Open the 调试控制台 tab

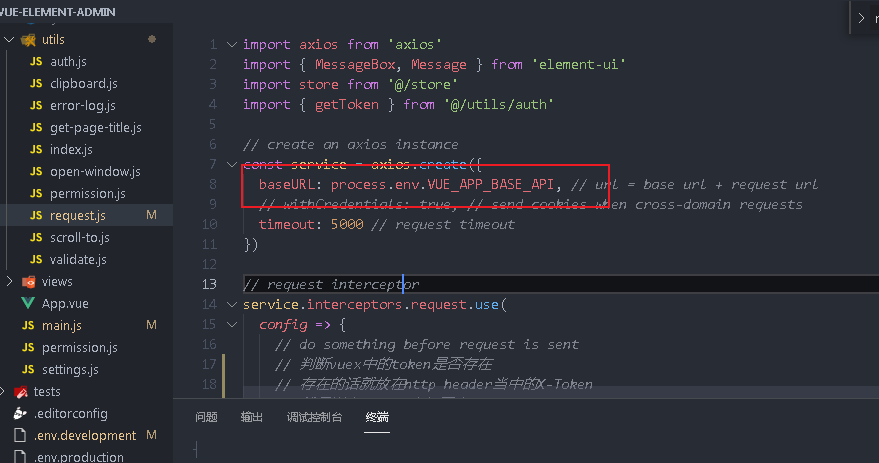pos(314,417)
